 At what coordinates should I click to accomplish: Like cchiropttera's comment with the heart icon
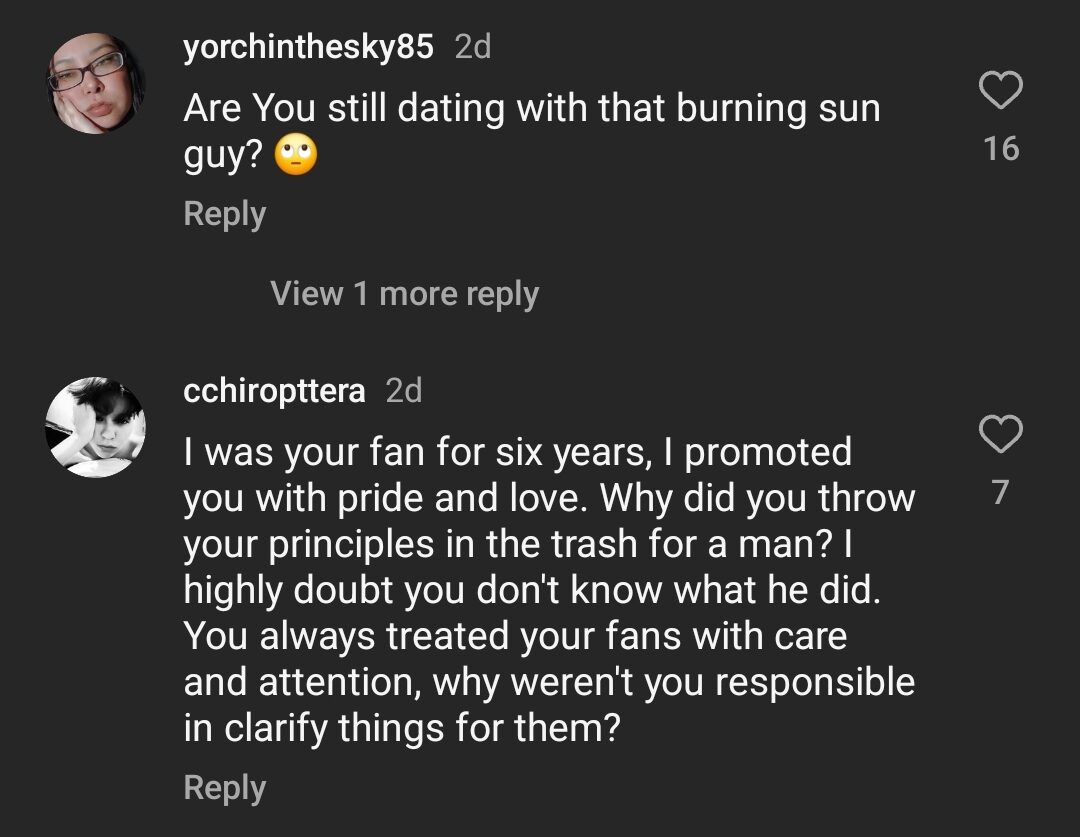[x=1002, y=435]
